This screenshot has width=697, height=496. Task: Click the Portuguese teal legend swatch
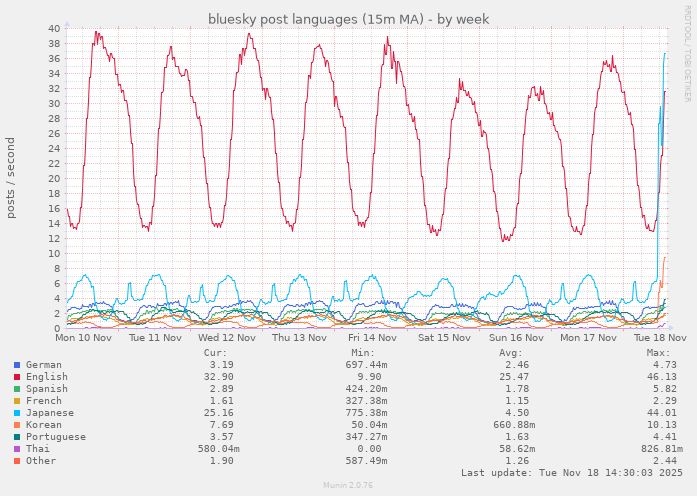17,437
